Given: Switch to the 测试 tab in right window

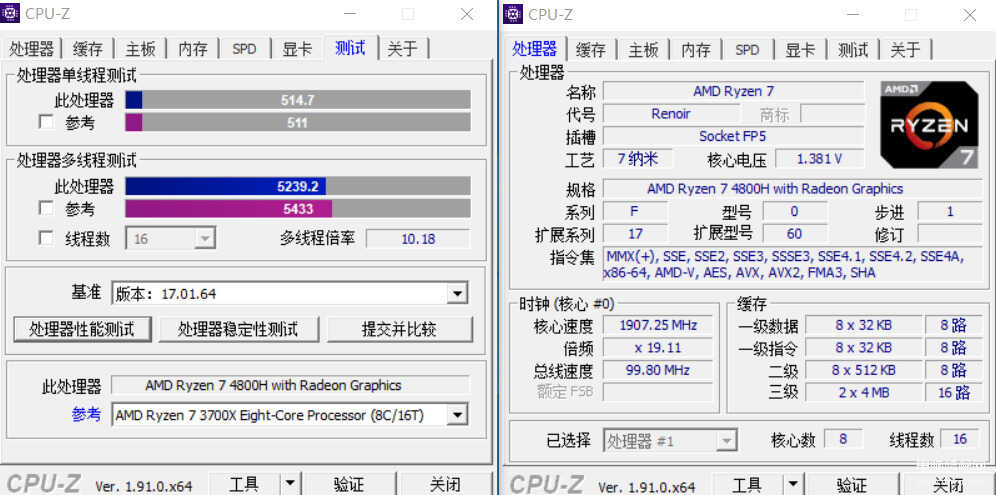Looking at the screenshot, I should click(x=853, y=49).
